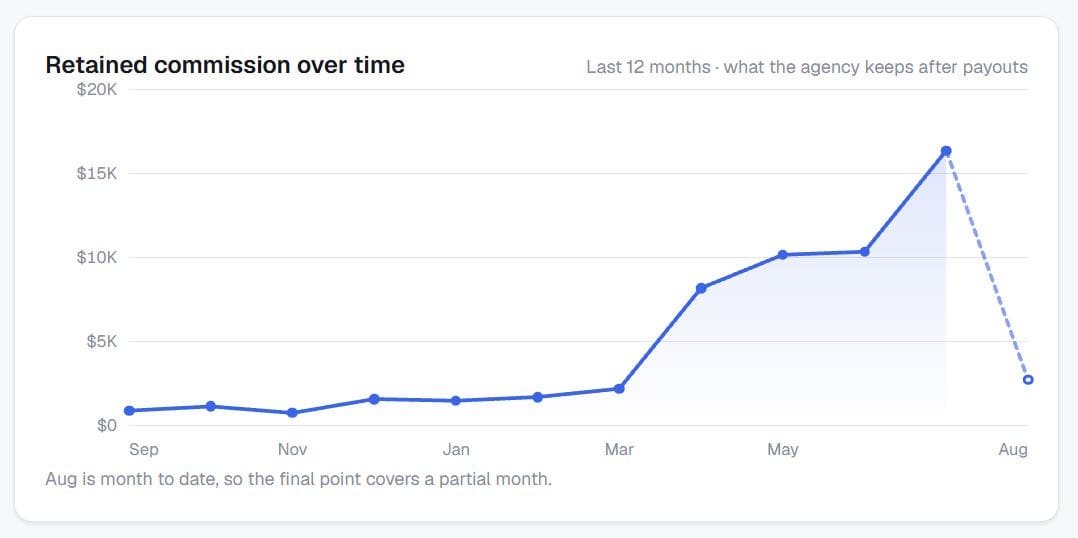
Task: Click the $20K y-axis label
Action: pyautogui.click(x=97, y=89)
